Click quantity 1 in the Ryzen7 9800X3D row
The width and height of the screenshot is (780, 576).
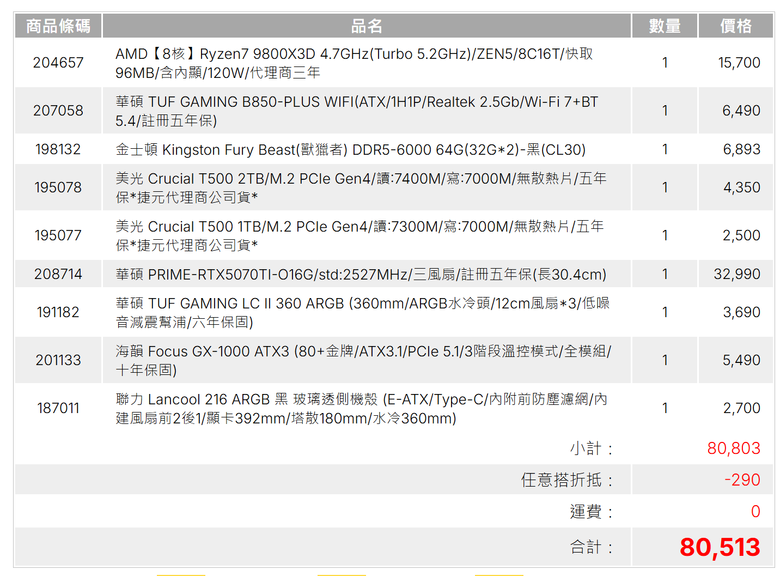point(665,63)
